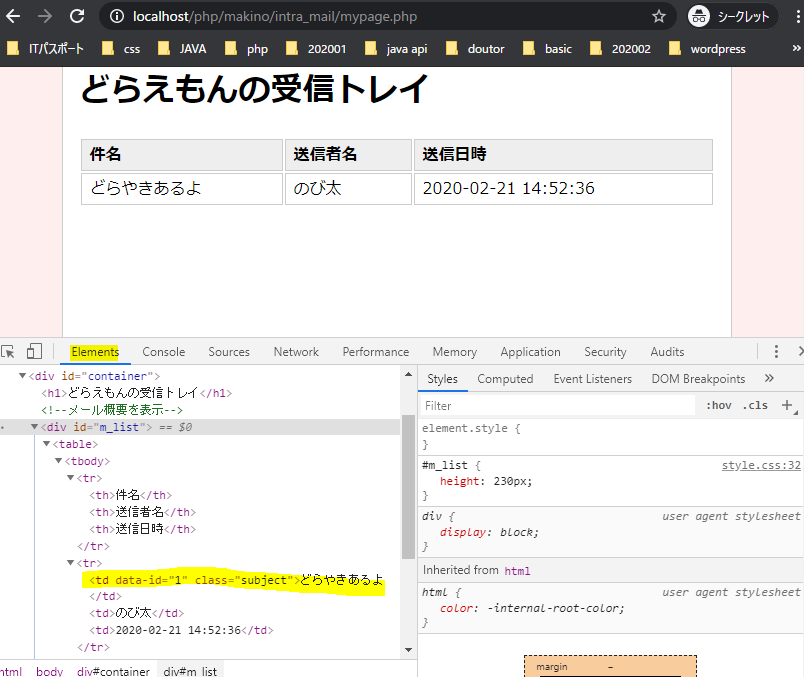Select the DOM Breakpoints sidebar tab
Screen dimensions: 804x677
[x=698, y=379]
